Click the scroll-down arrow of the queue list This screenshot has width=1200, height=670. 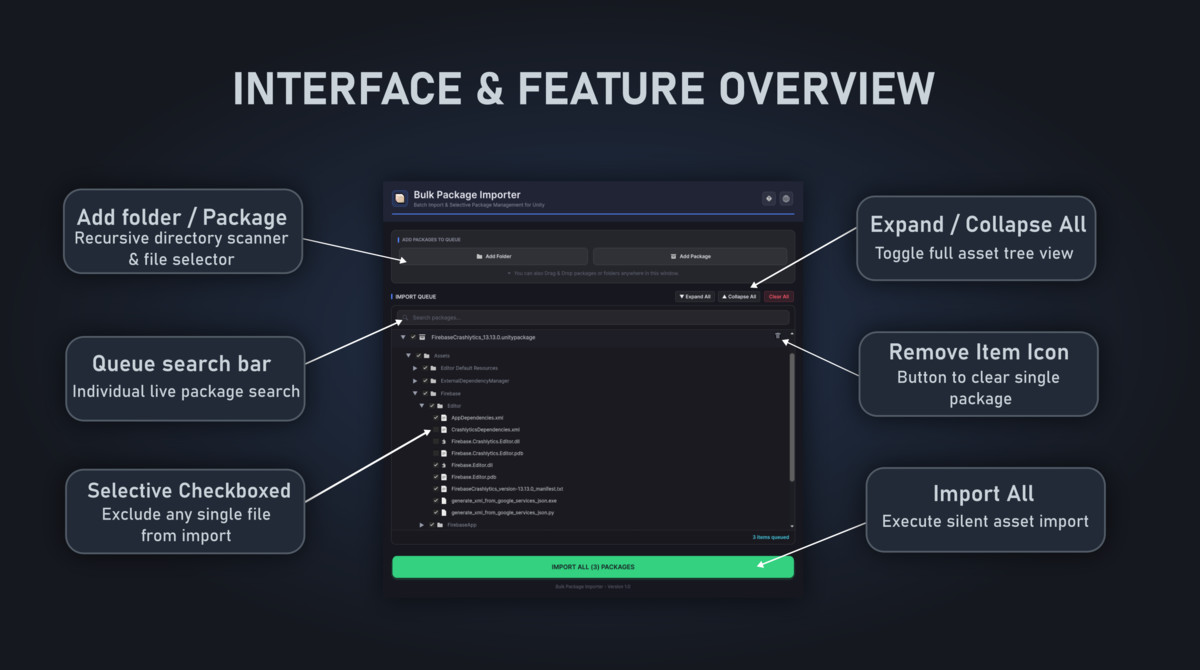pyautogui.click(x=792, y=525)
